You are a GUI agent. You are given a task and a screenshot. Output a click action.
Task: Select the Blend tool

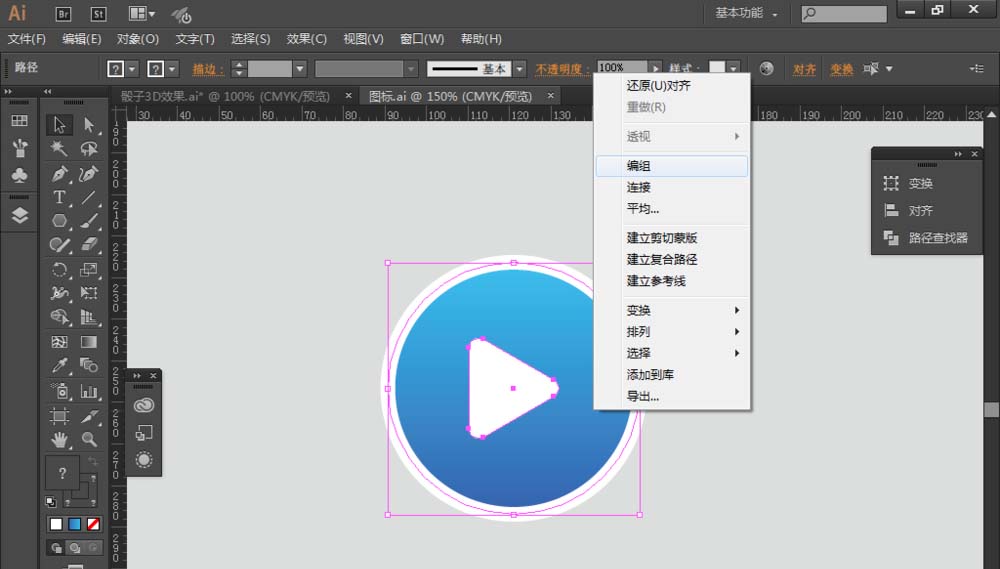89,366
